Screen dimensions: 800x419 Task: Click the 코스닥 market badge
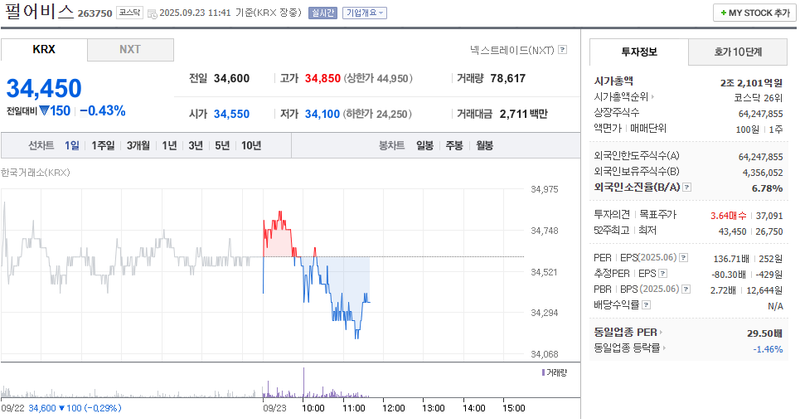tap(130, 13)
